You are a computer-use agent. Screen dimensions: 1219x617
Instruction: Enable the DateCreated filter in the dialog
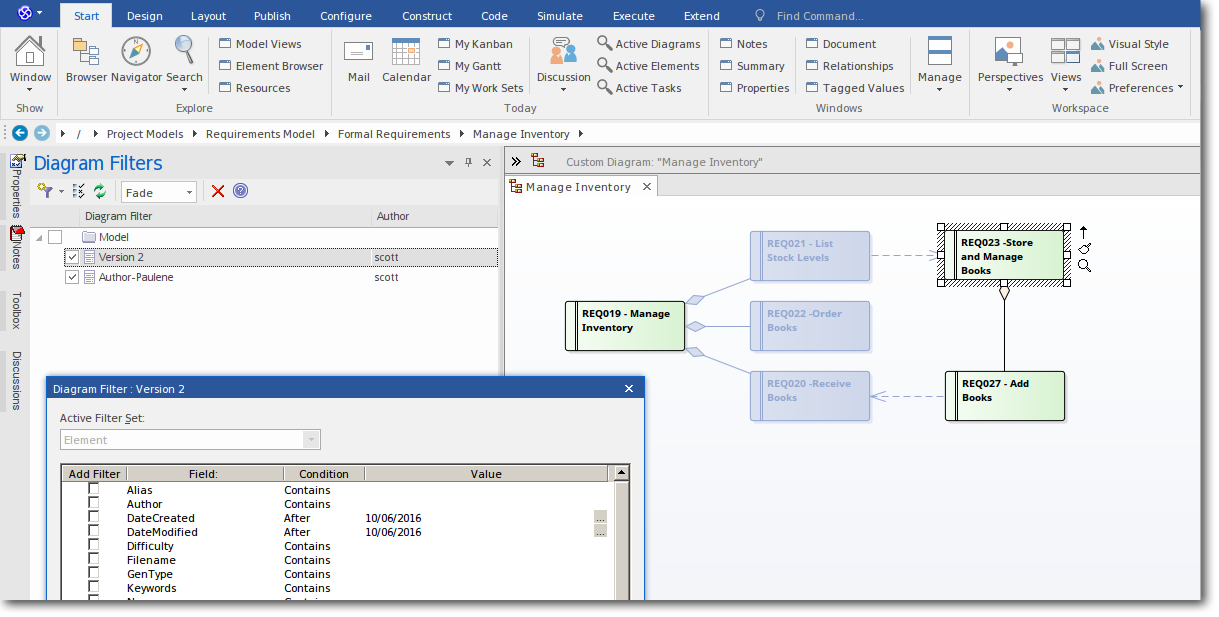coord(94,518)
